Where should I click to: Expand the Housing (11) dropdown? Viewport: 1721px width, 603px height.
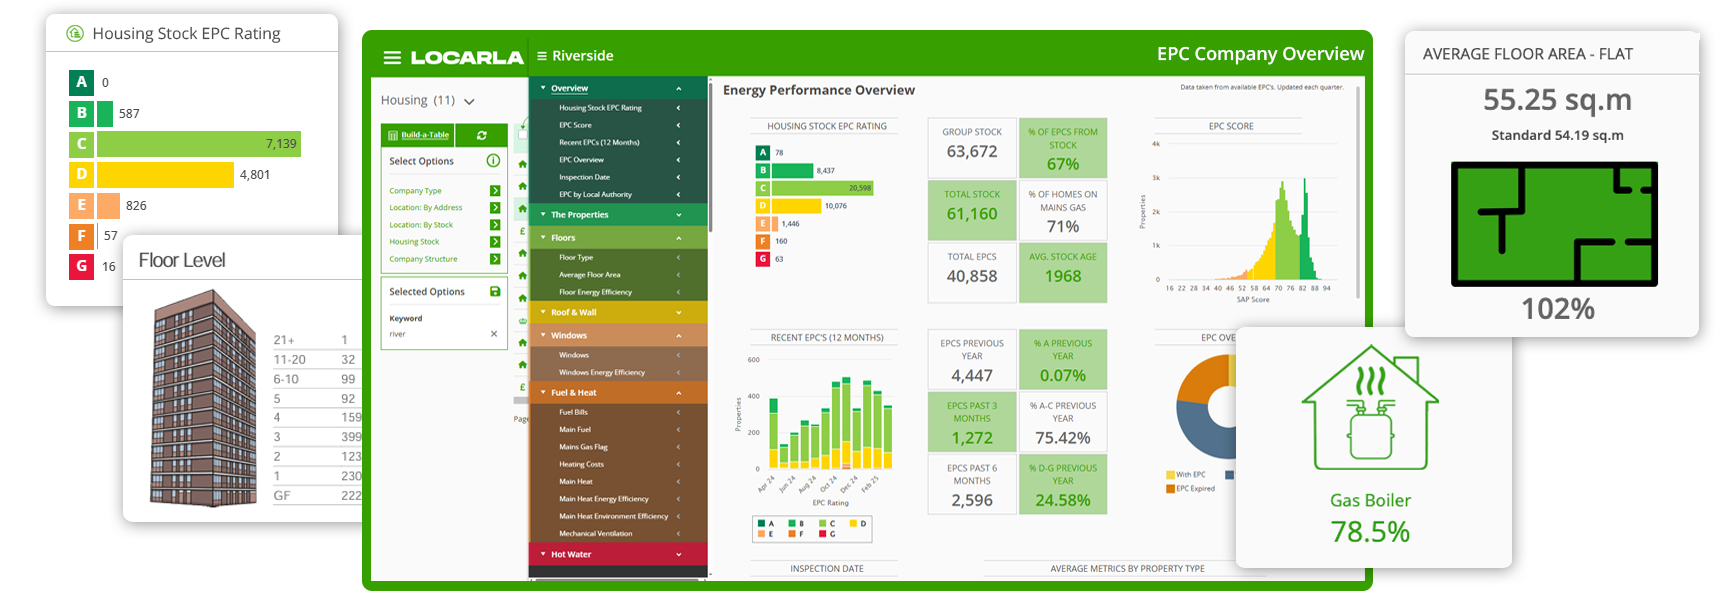(x=469, y=101)
